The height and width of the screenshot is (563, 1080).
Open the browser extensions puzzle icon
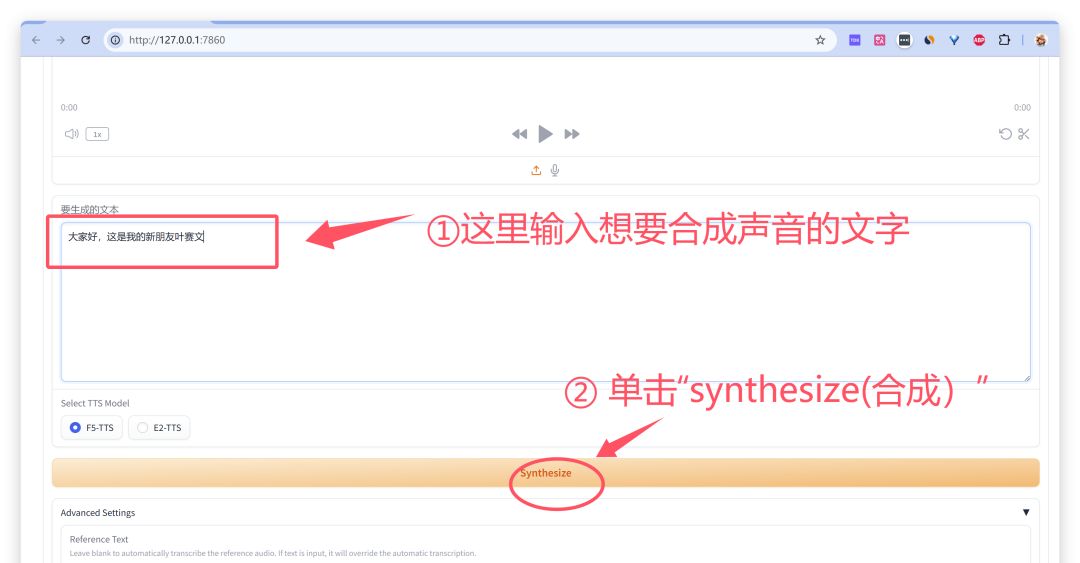[x=1004, y=40]
